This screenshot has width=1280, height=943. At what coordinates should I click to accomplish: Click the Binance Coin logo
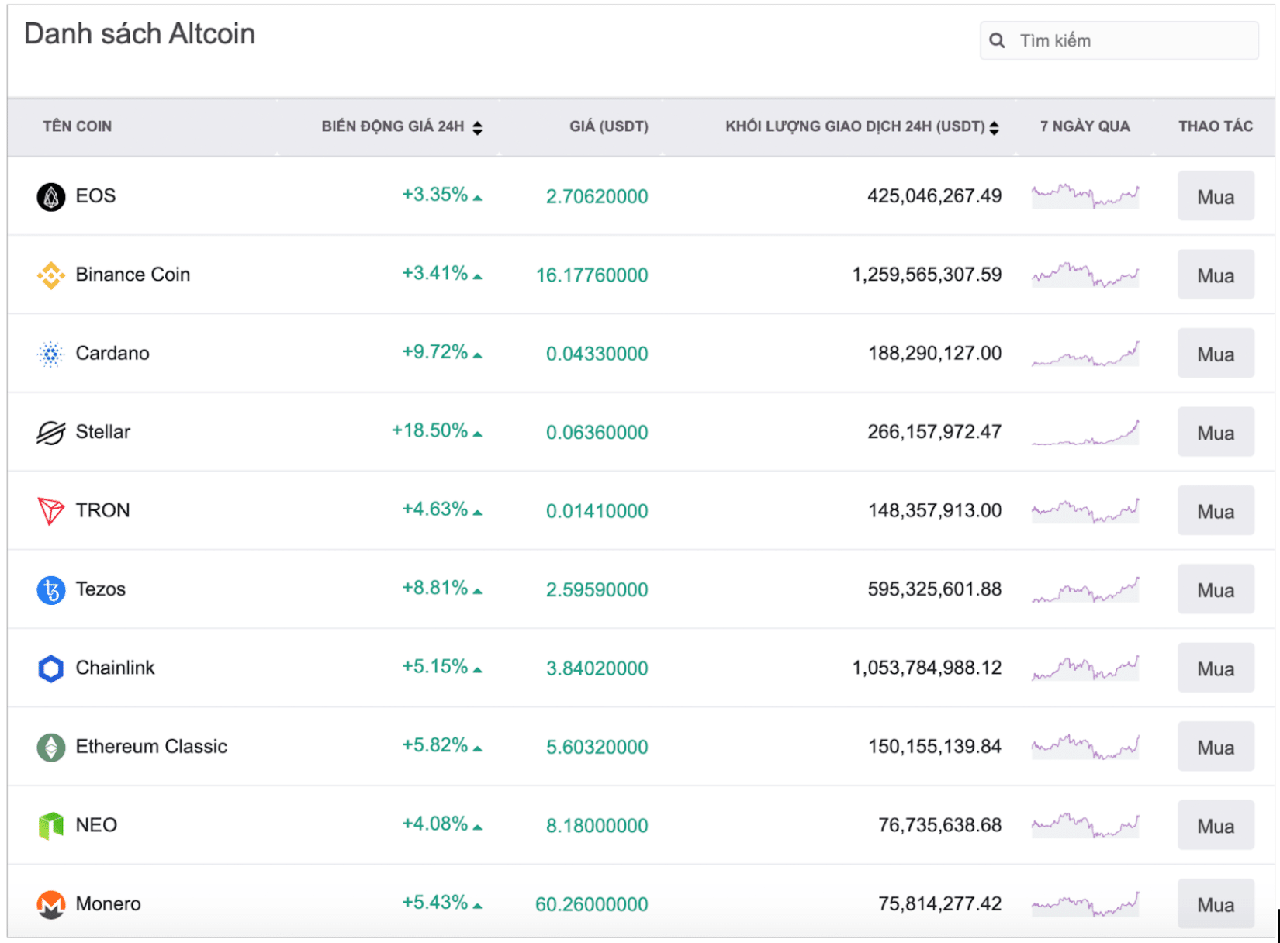[50, 275]
